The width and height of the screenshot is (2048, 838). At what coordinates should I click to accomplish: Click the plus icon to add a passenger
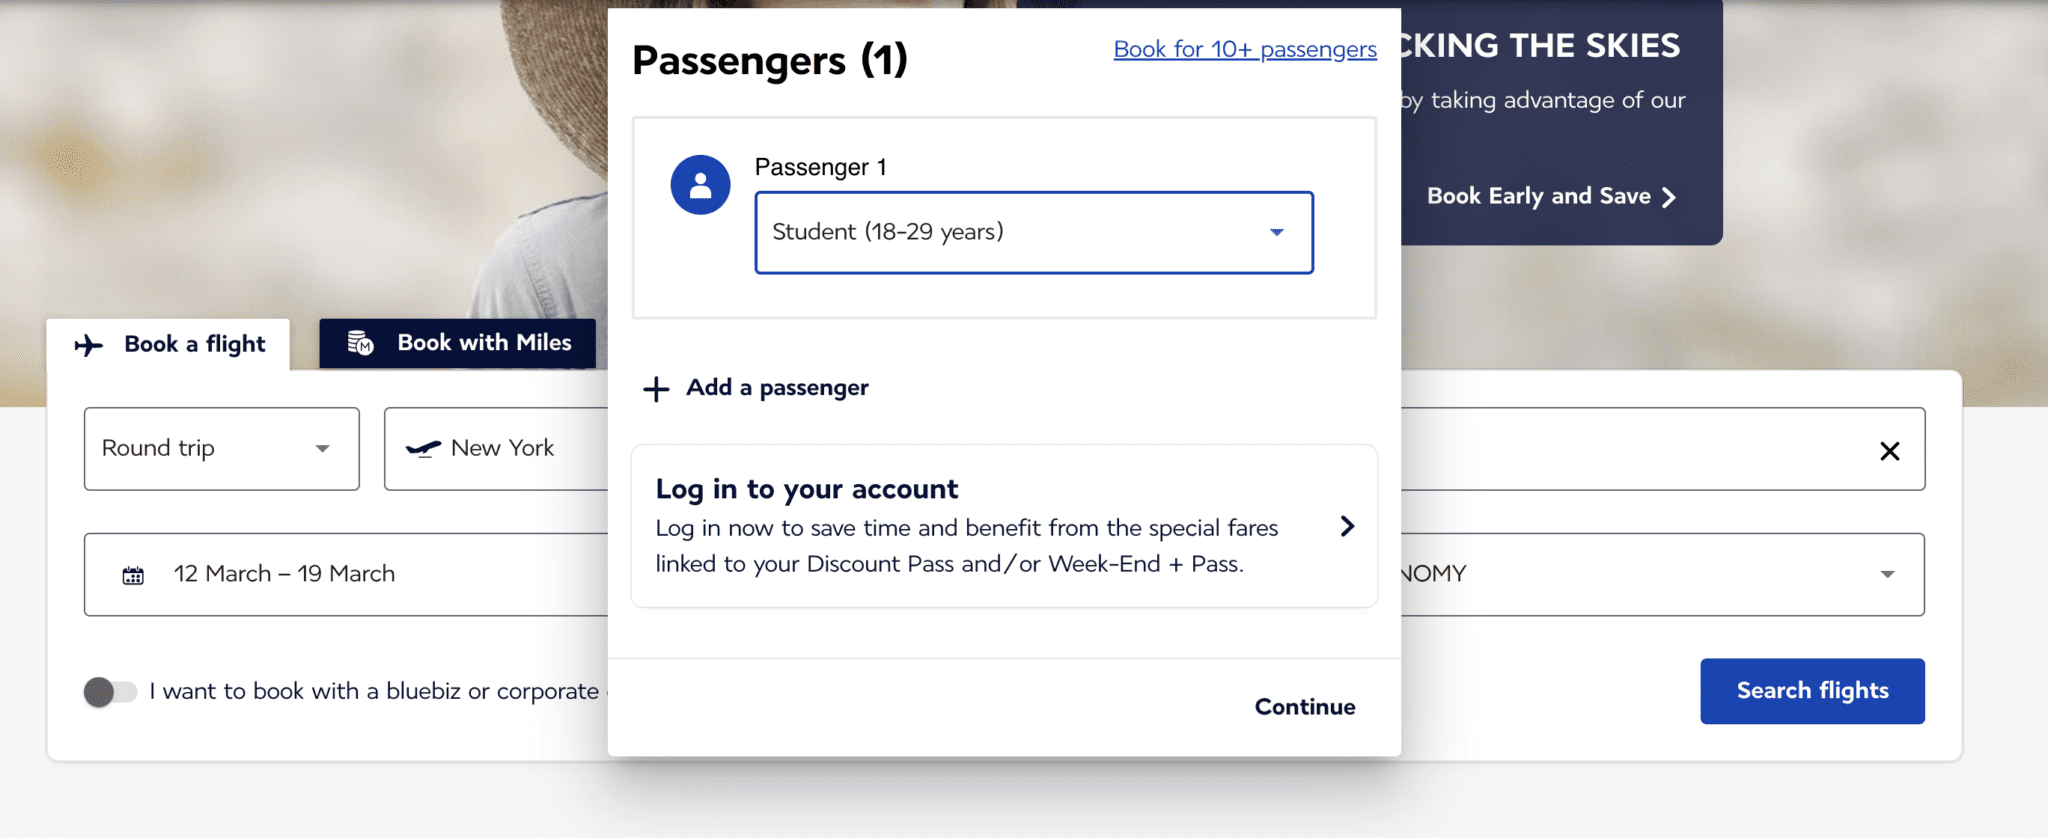point(655,388)
